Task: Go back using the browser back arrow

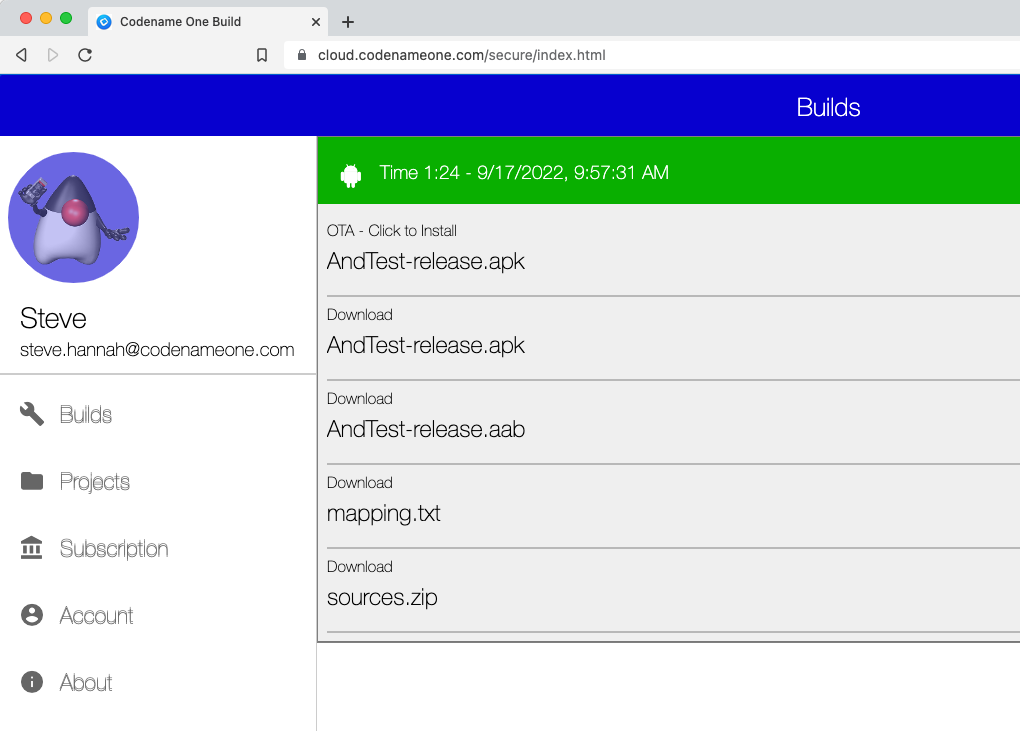Action: click(21, 55)
